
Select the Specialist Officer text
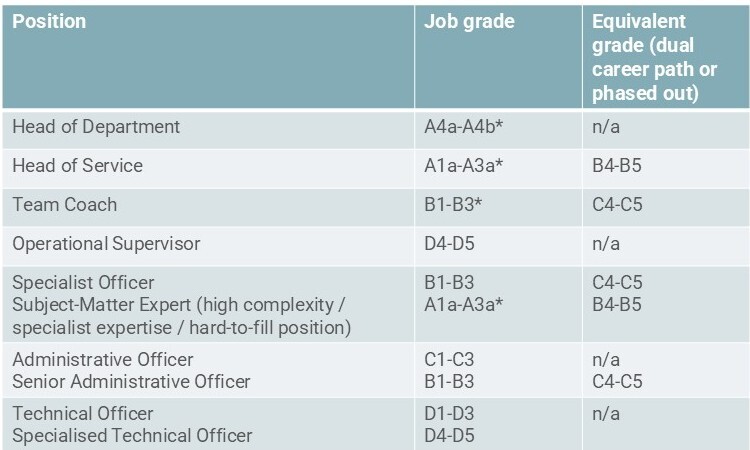click(83, 282)
